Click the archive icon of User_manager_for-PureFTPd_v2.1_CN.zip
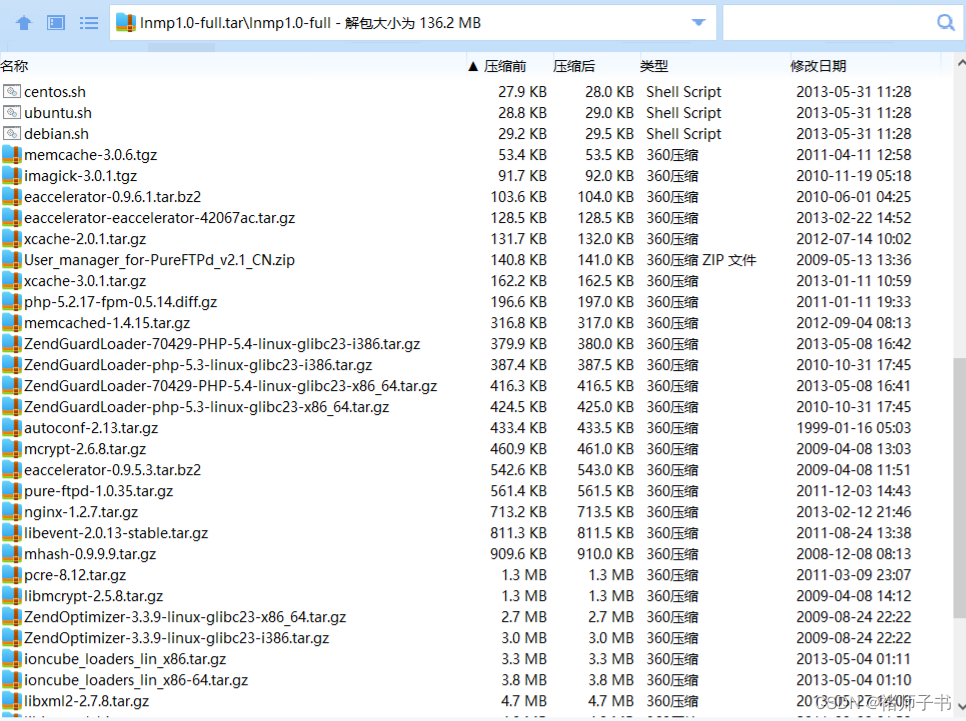 click(x=12, y=259)
